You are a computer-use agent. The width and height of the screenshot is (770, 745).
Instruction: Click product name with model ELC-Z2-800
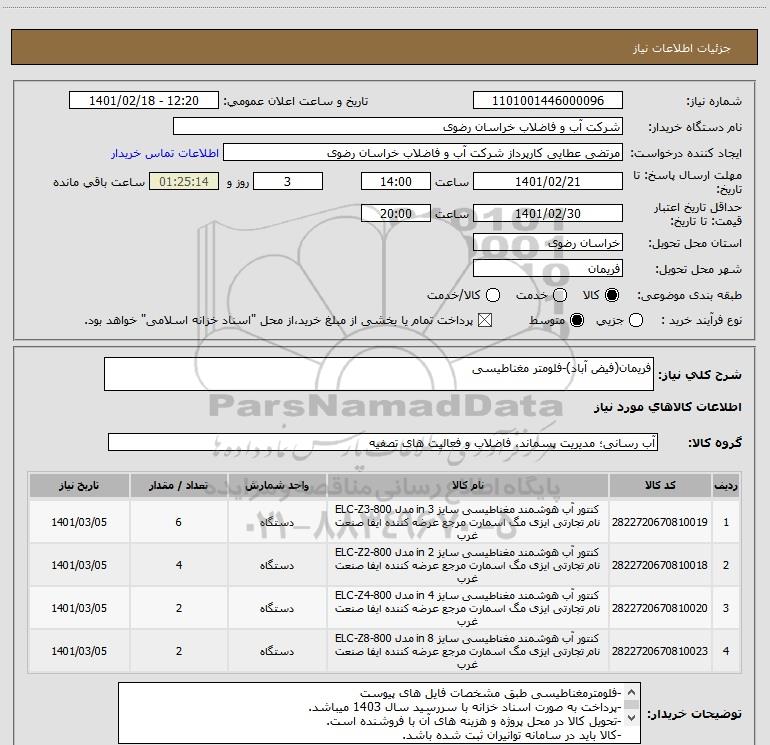click(x=468, y=565)
